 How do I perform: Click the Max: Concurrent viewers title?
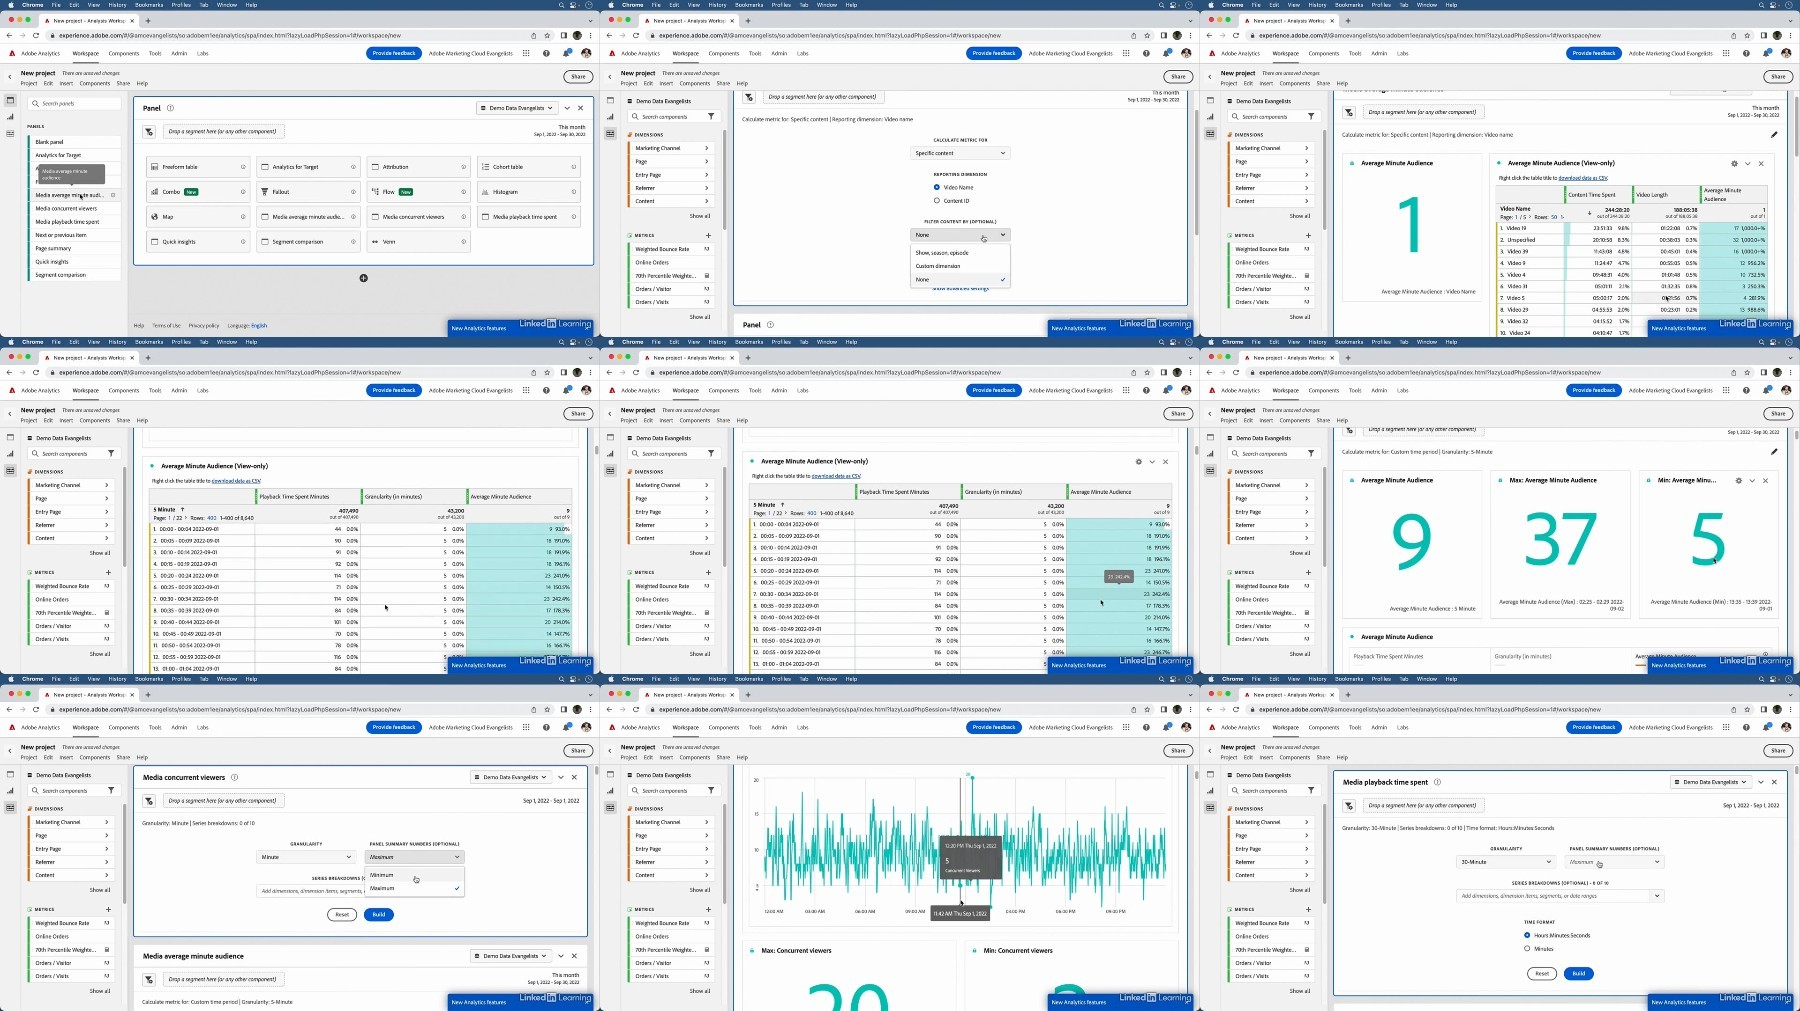pos(796,951)
